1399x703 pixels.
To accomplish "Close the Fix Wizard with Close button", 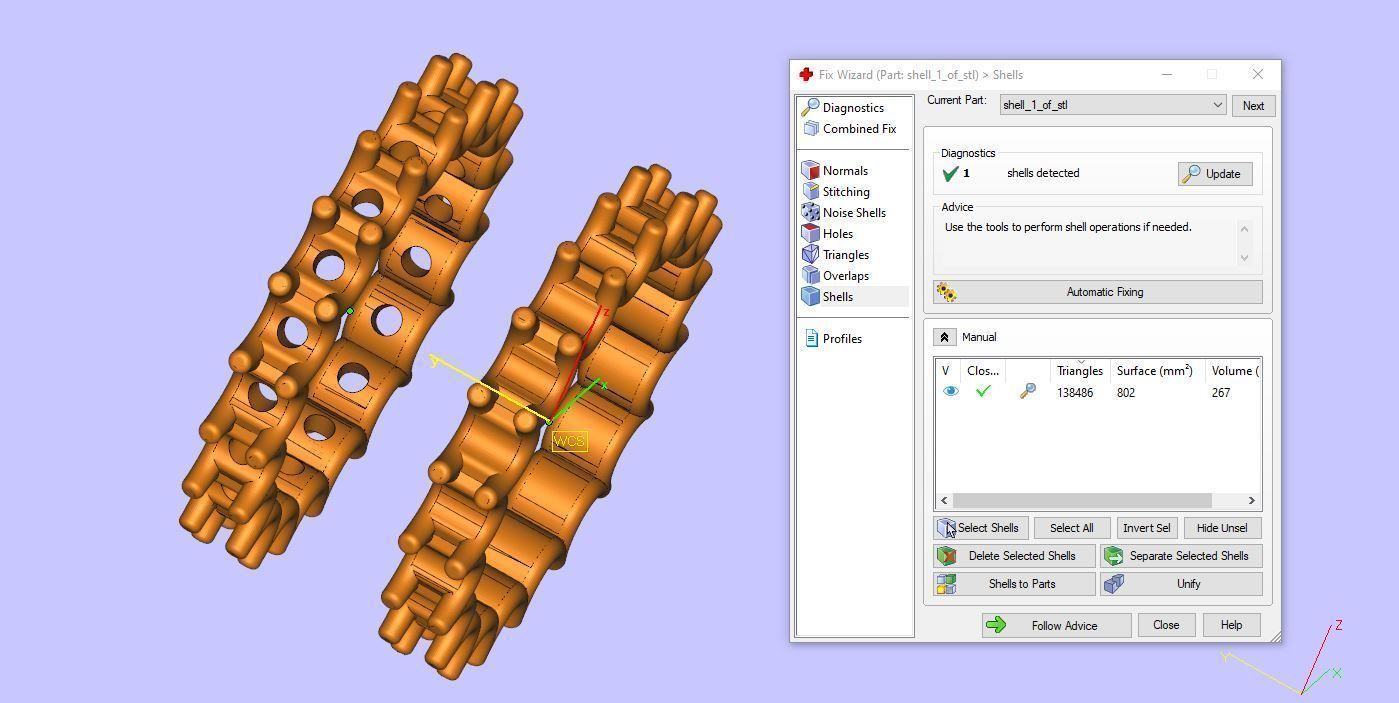I will tap(1166, 625).
